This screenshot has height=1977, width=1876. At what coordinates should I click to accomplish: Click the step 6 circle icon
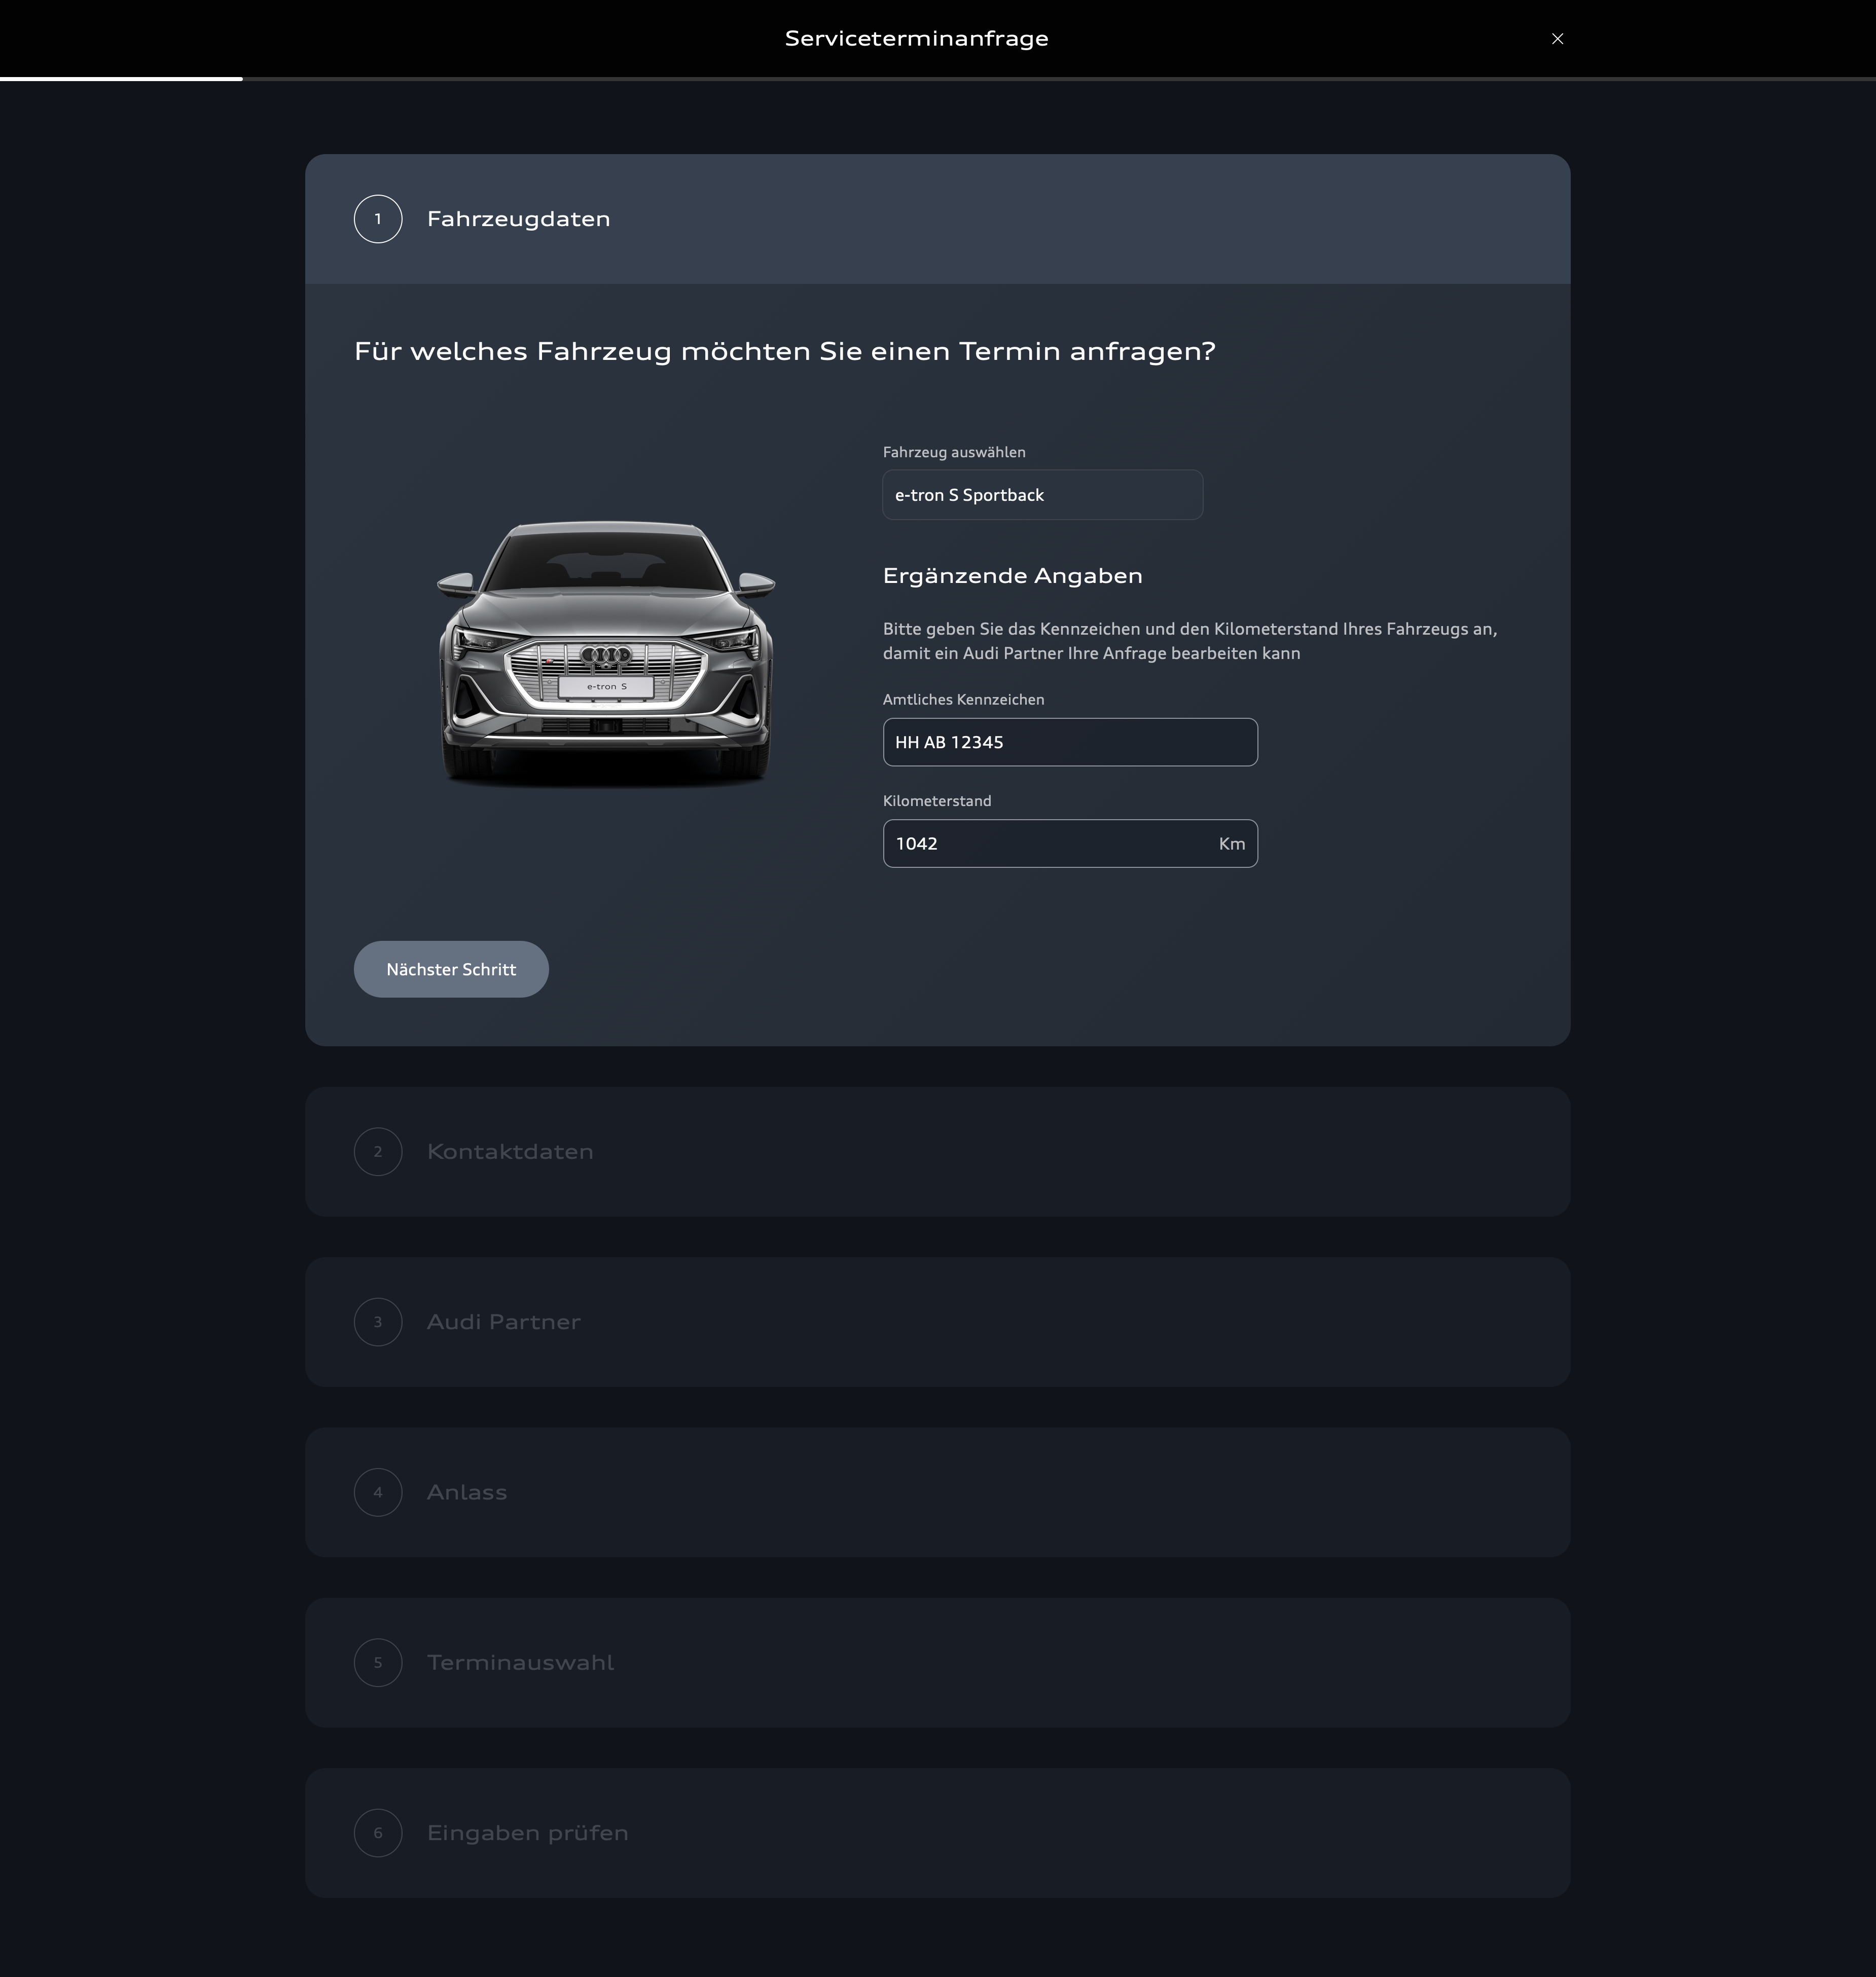coord(378,1833)
